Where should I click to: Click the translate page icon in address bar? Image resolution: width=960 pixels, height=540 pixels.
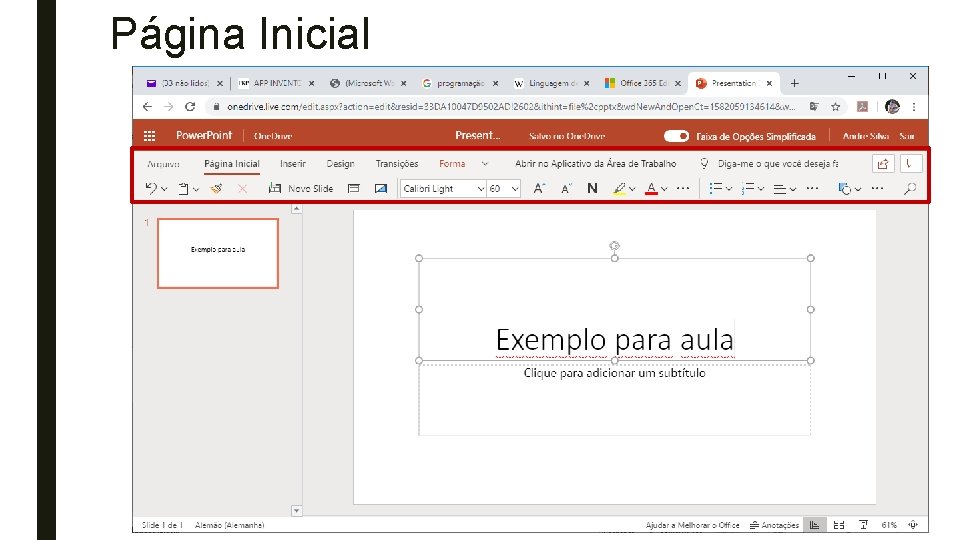814,107
